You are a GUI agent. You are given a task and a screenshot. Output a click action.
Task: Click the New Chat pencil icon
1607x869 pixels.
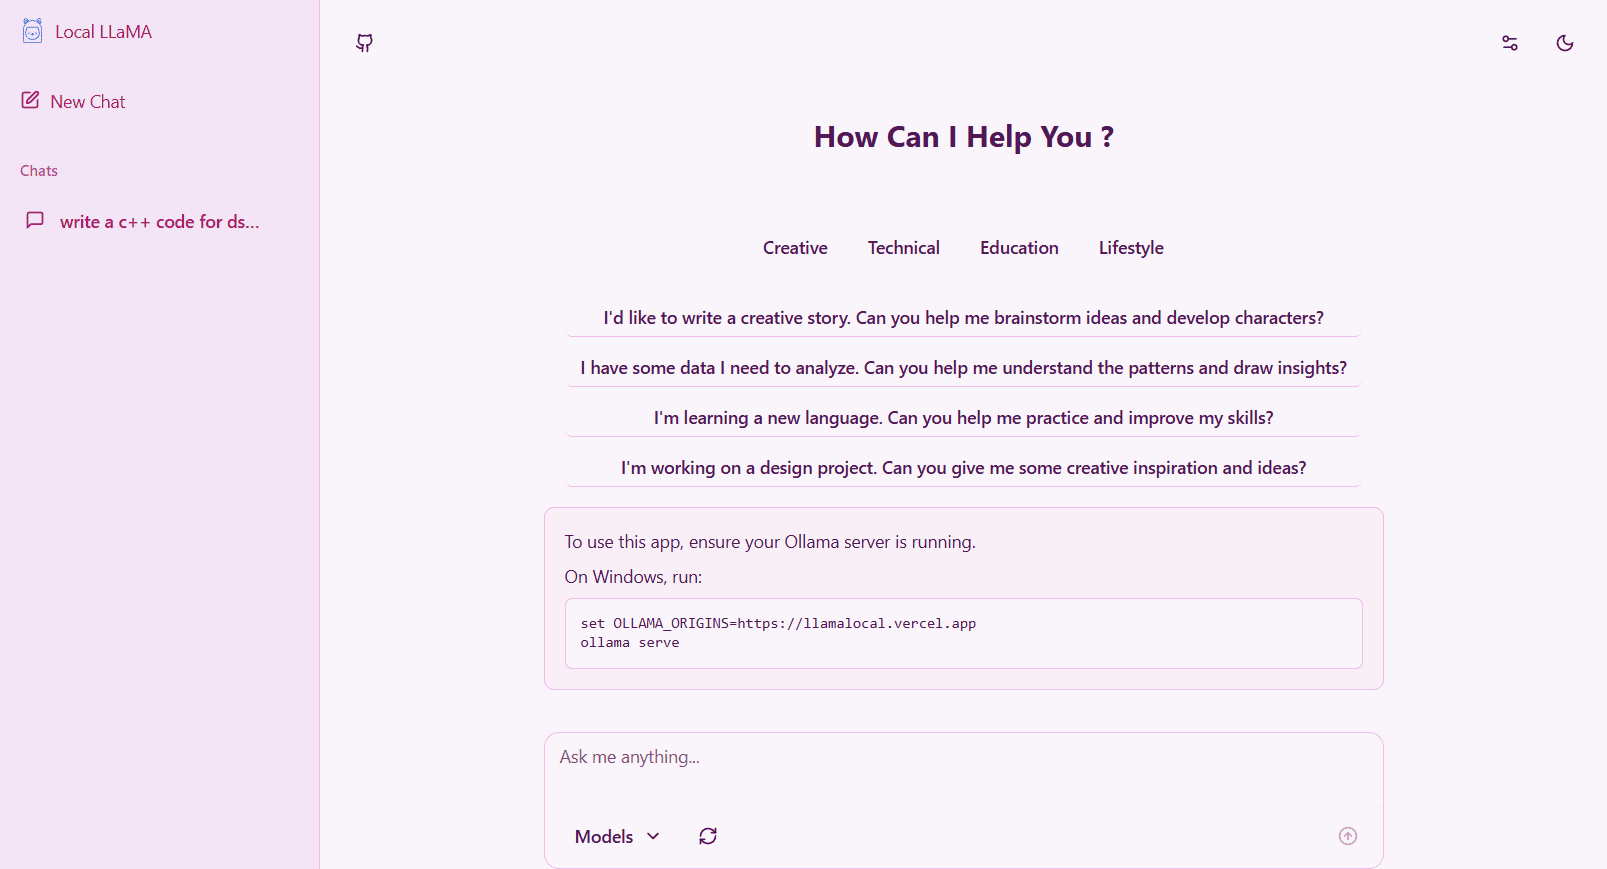31,100
